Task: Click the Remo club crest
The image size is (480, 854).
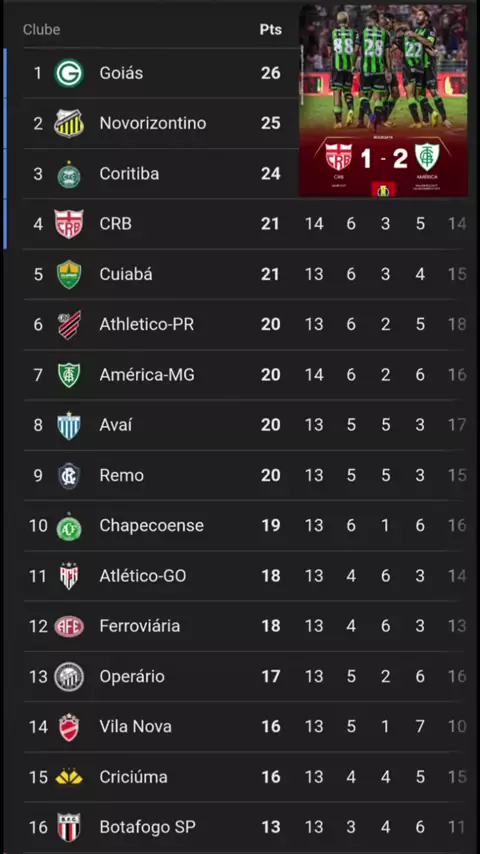Action: click(69, 475)
